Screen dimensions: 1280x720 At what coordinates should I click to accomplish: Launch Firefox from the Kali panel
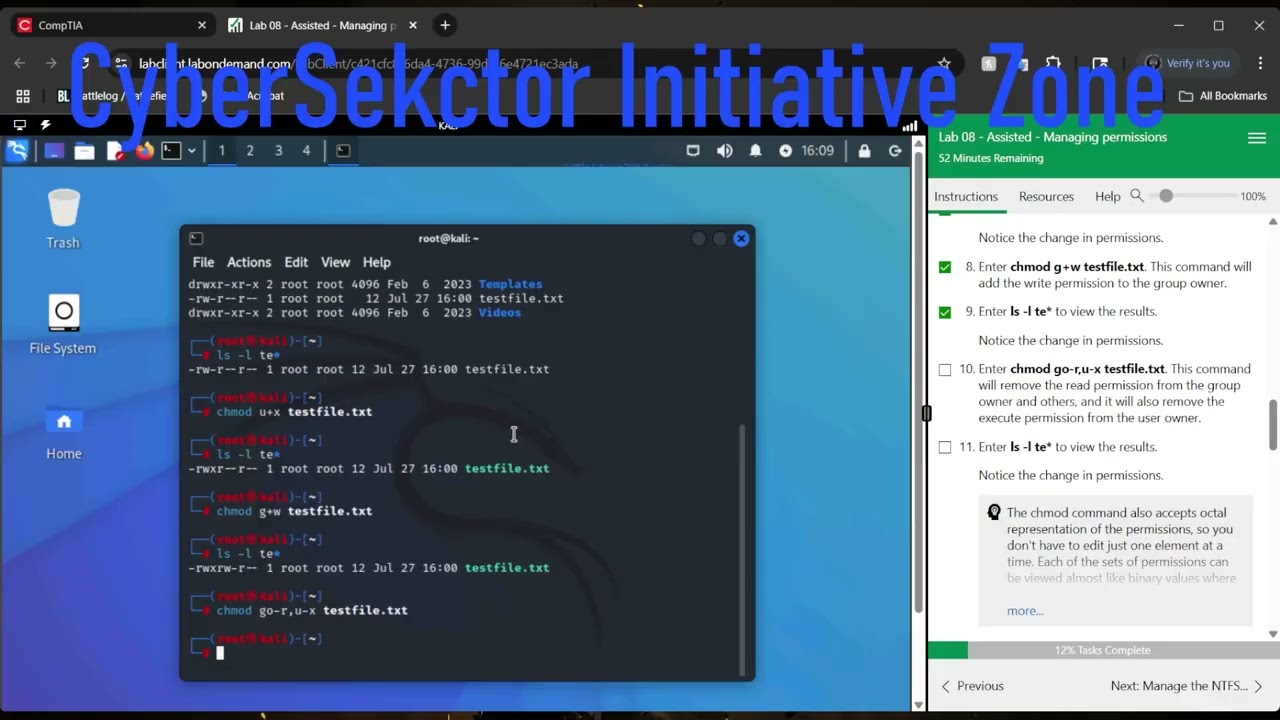[145, 151]
